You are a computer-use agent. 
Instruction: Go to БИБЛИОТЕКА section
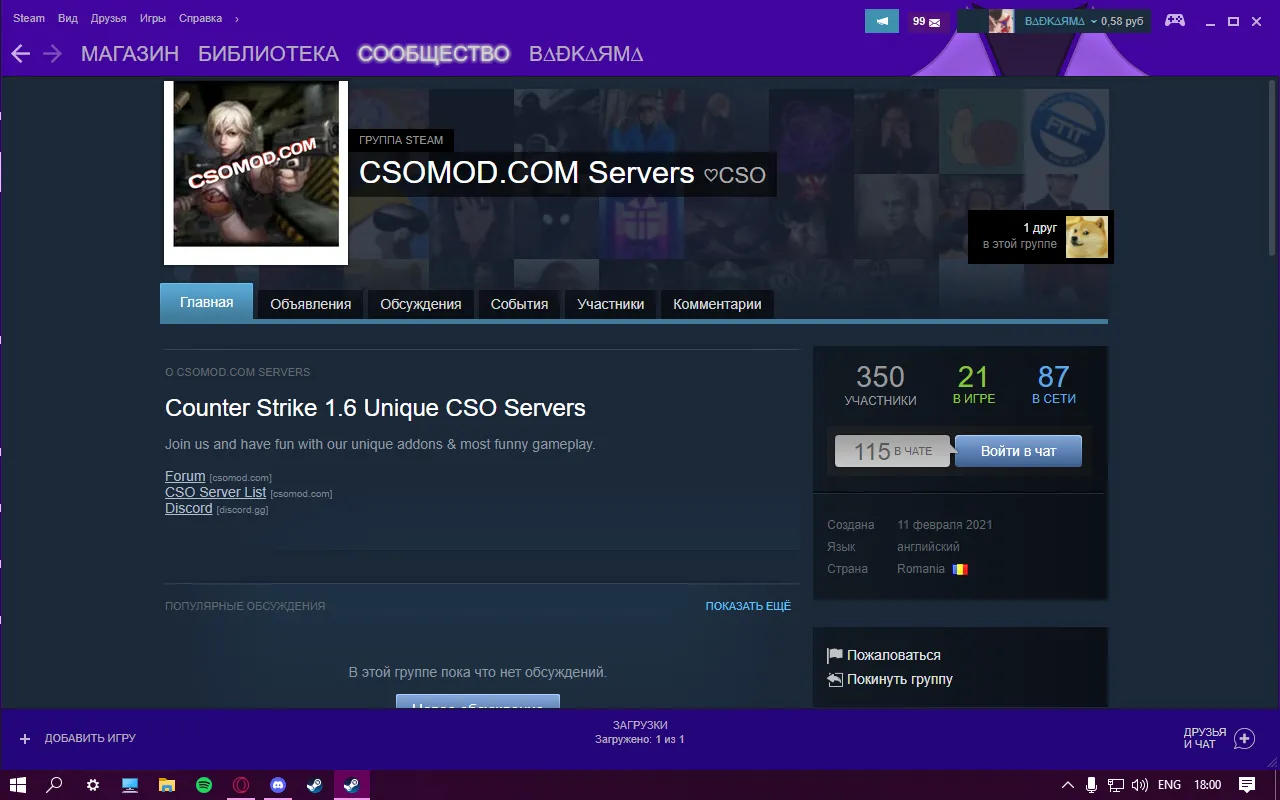[269, 54]
